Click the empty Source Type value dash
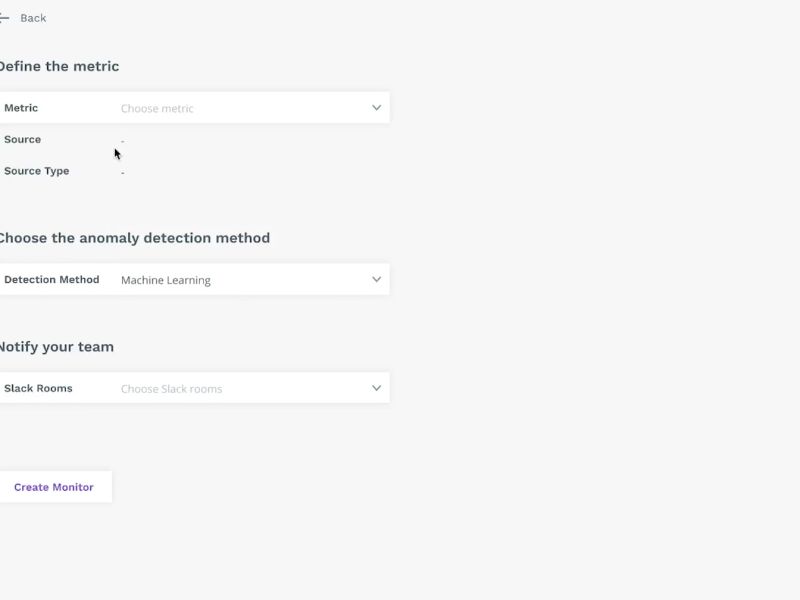The height and width of the screenshot is (600, 800). pos(122,172)
